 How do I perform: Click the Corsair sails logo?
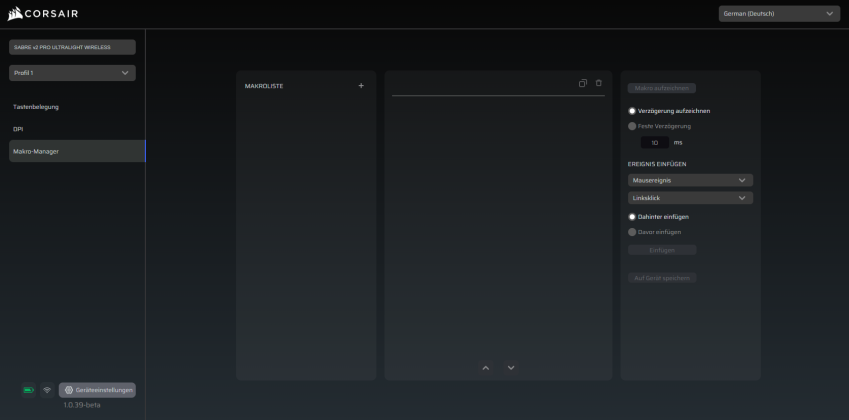tap(15, 14)
